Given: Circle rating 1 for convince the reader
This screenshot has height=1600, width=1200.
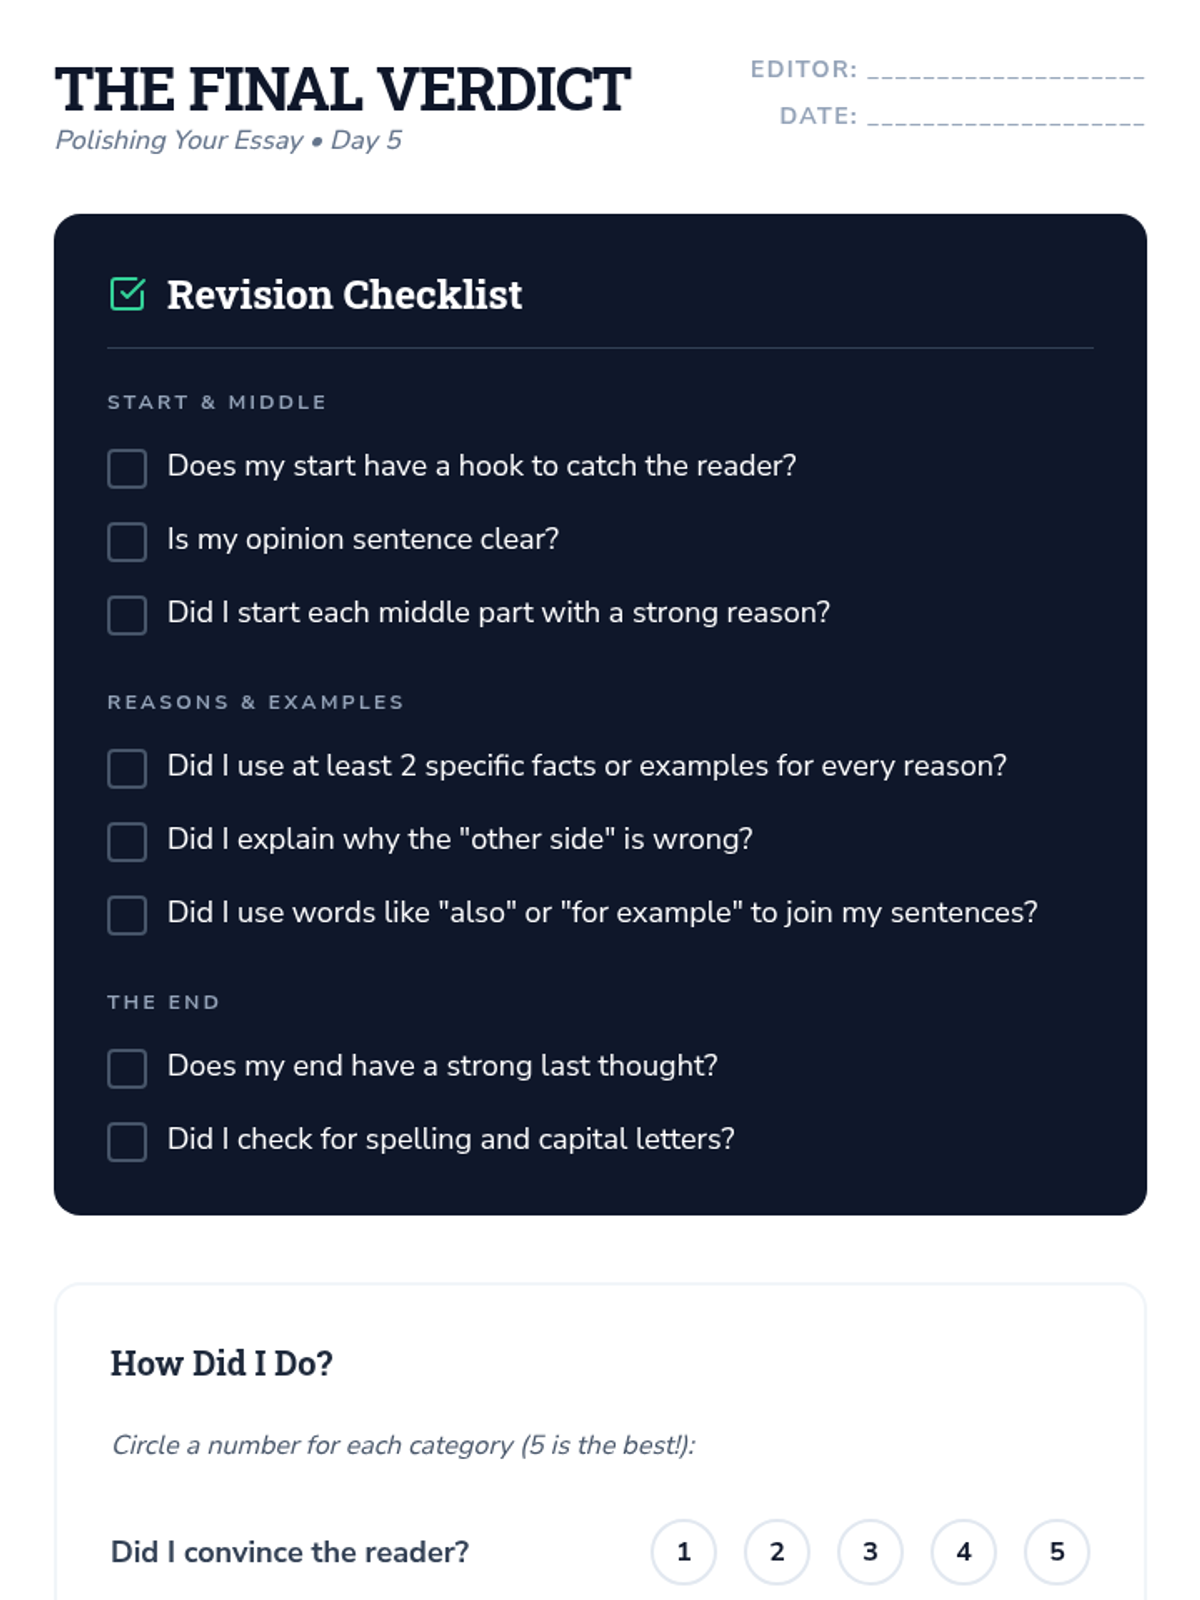Looking at the screenshot, I should tap(683, 1552).
